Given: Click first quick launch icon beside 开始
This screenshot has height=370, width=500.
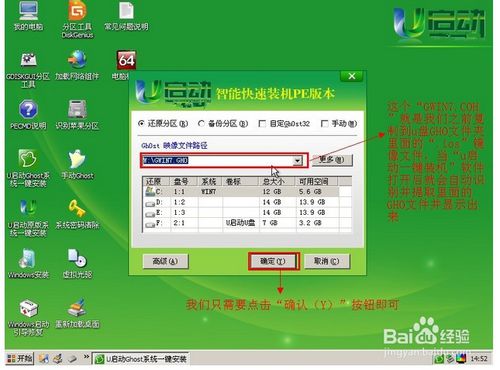Looking at the screenshot, I should pos(43,359).
